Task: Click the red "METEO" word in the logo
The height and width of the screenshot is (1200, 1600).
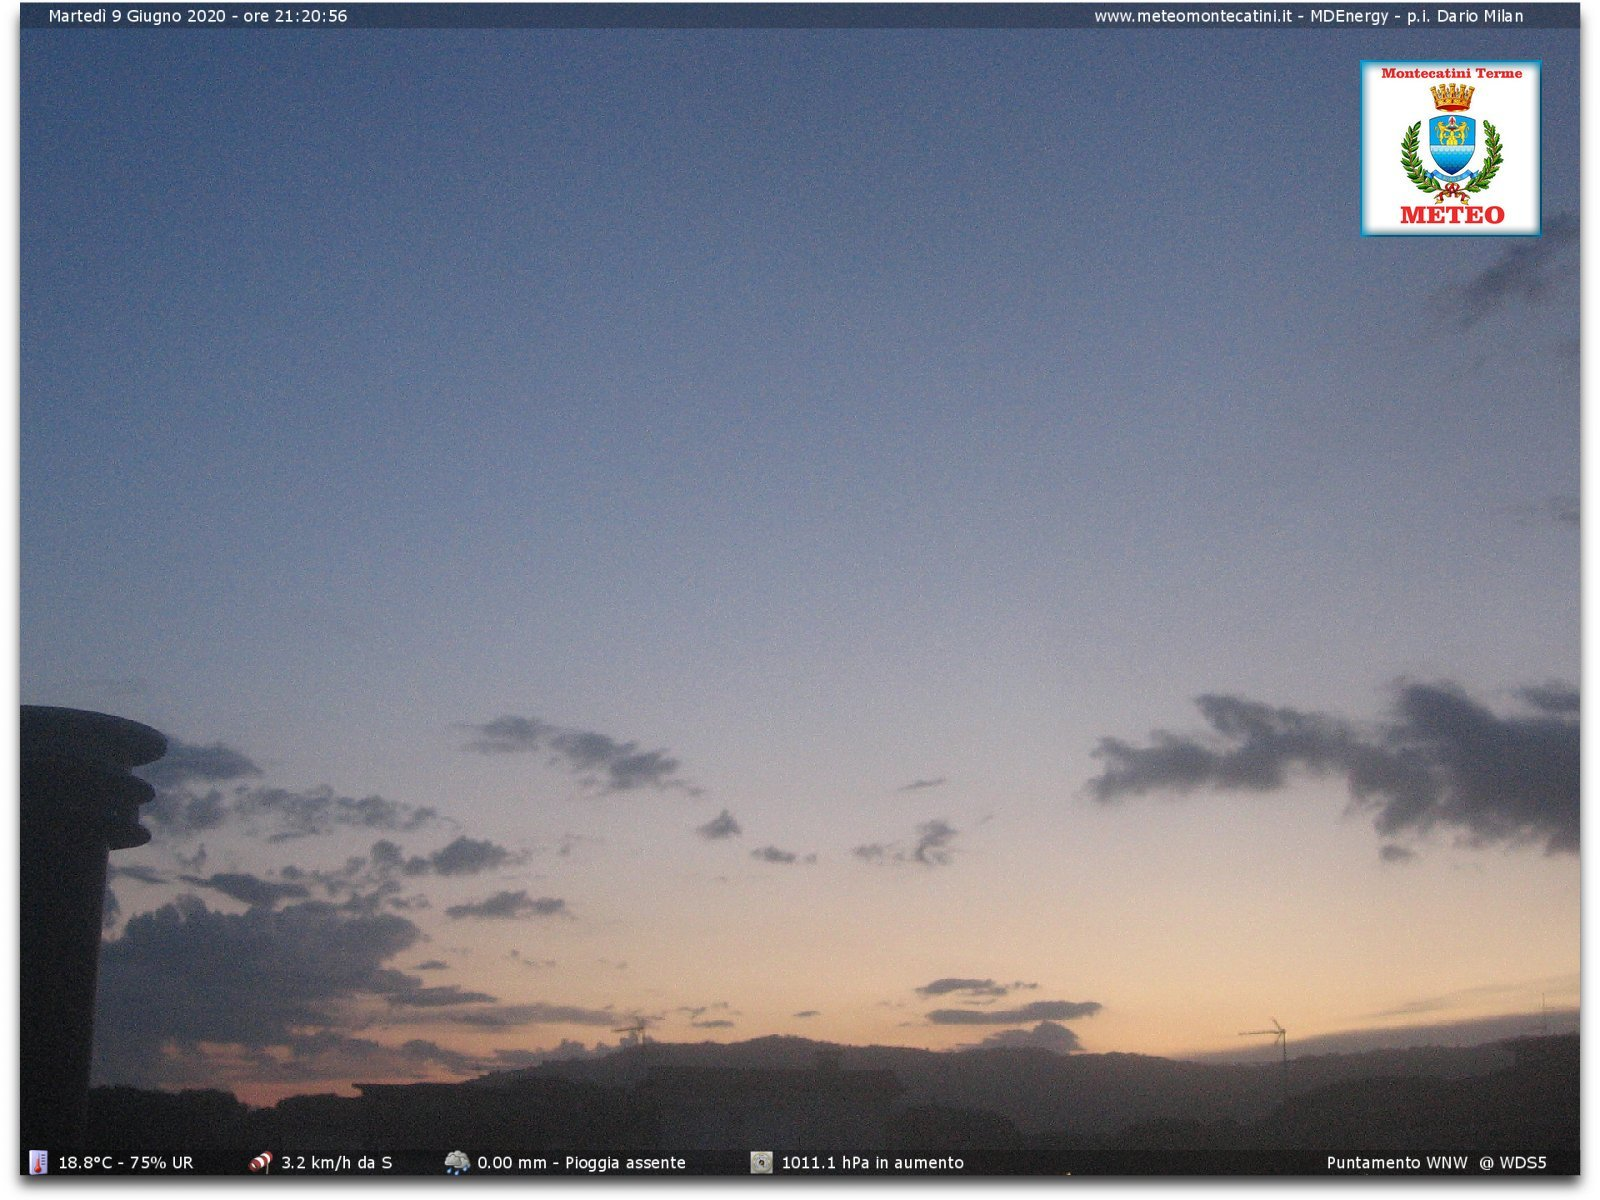Action: coord(1452,215)
